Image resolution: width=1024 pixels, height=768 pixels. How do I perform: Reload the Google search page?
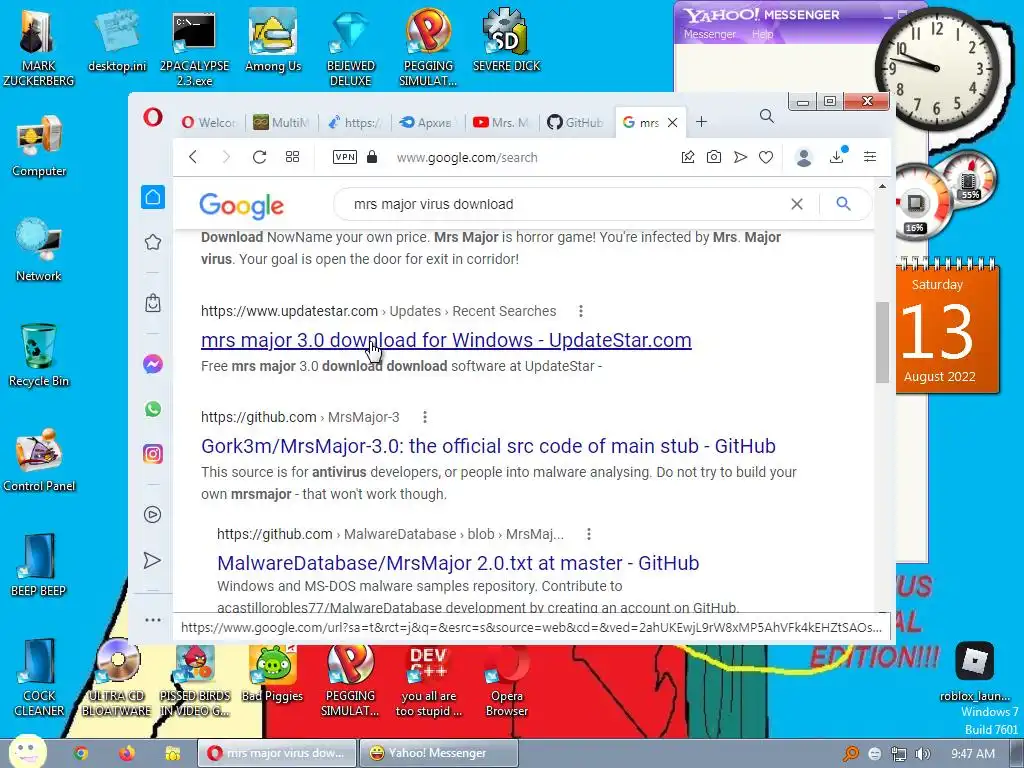(x=259, y=157)
